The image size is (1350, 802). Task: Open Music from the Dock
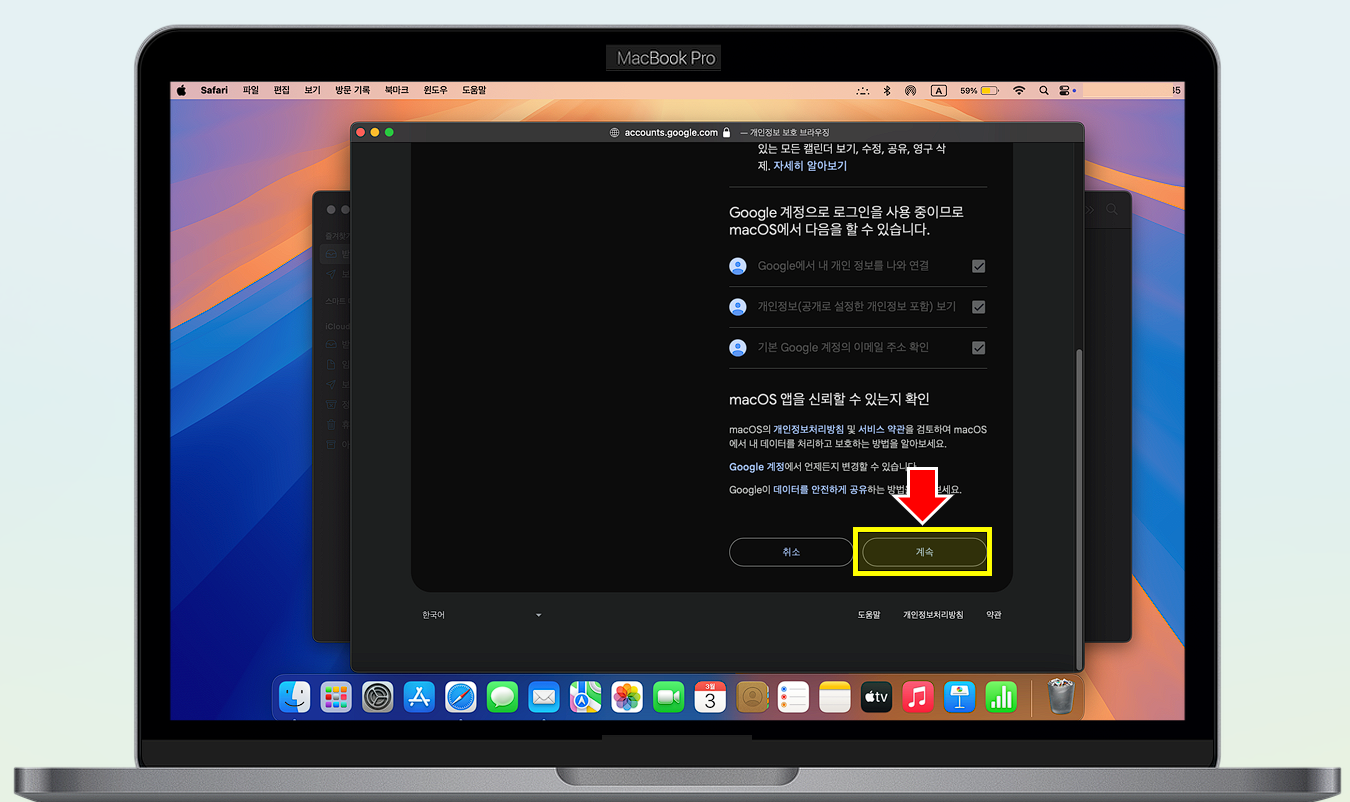tap(918, 696)
